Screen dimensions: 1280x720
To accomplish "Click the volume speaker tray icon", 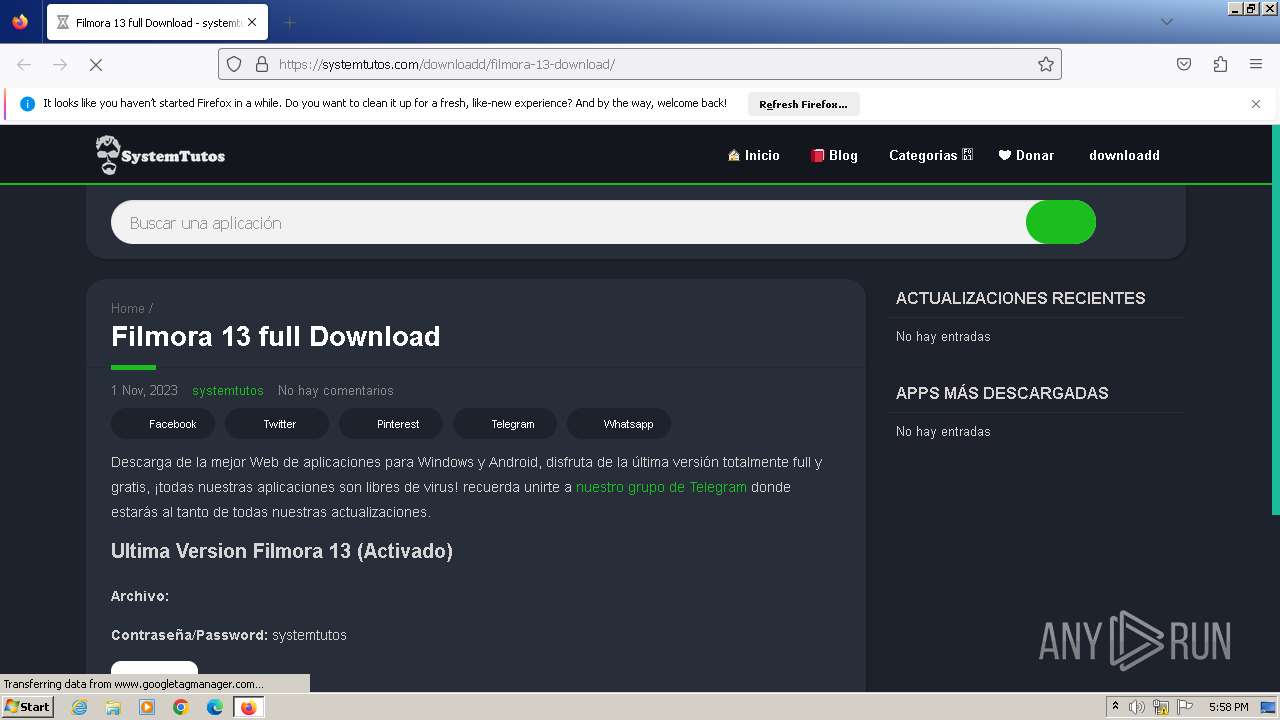I will click(x=1137, y=707).
